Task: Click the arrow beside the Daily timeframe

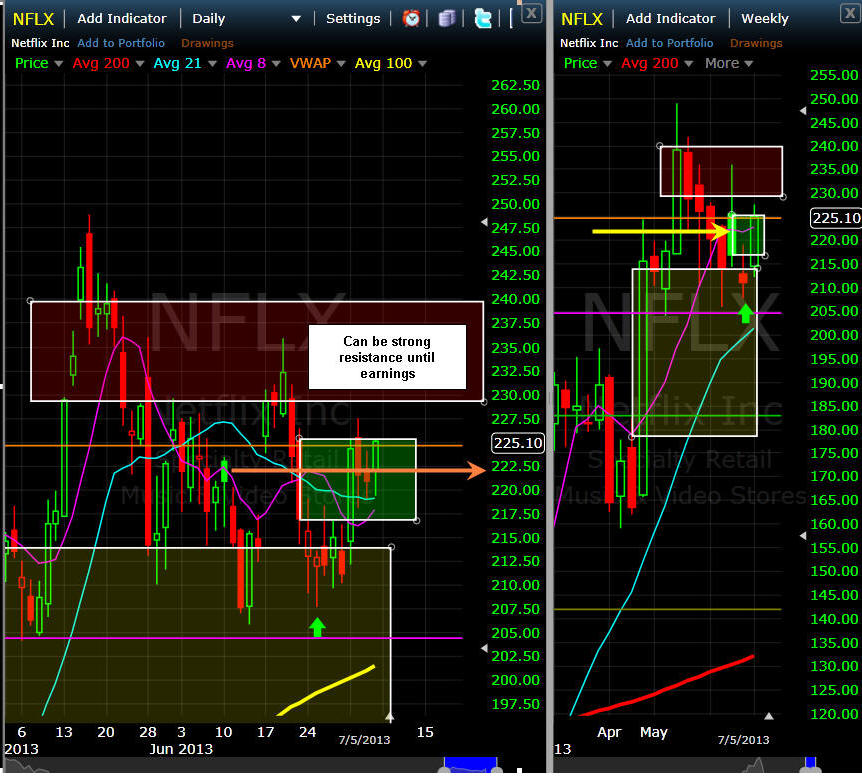Action: tap(296, 19)
